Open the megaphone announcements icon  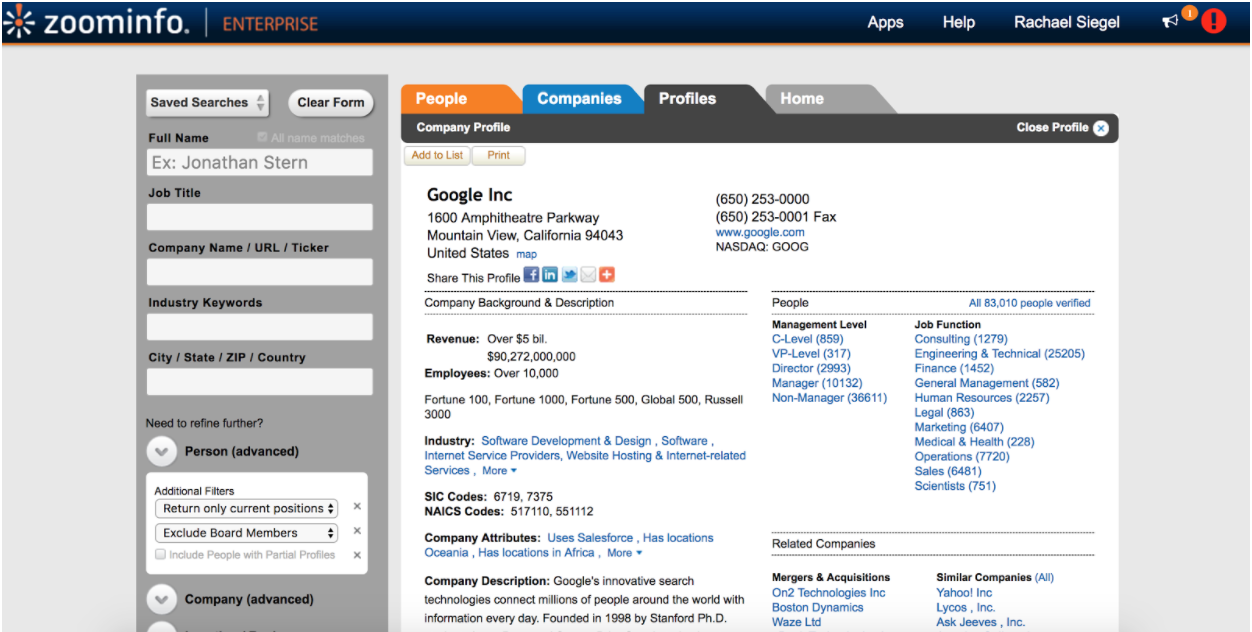(1171, 22)
